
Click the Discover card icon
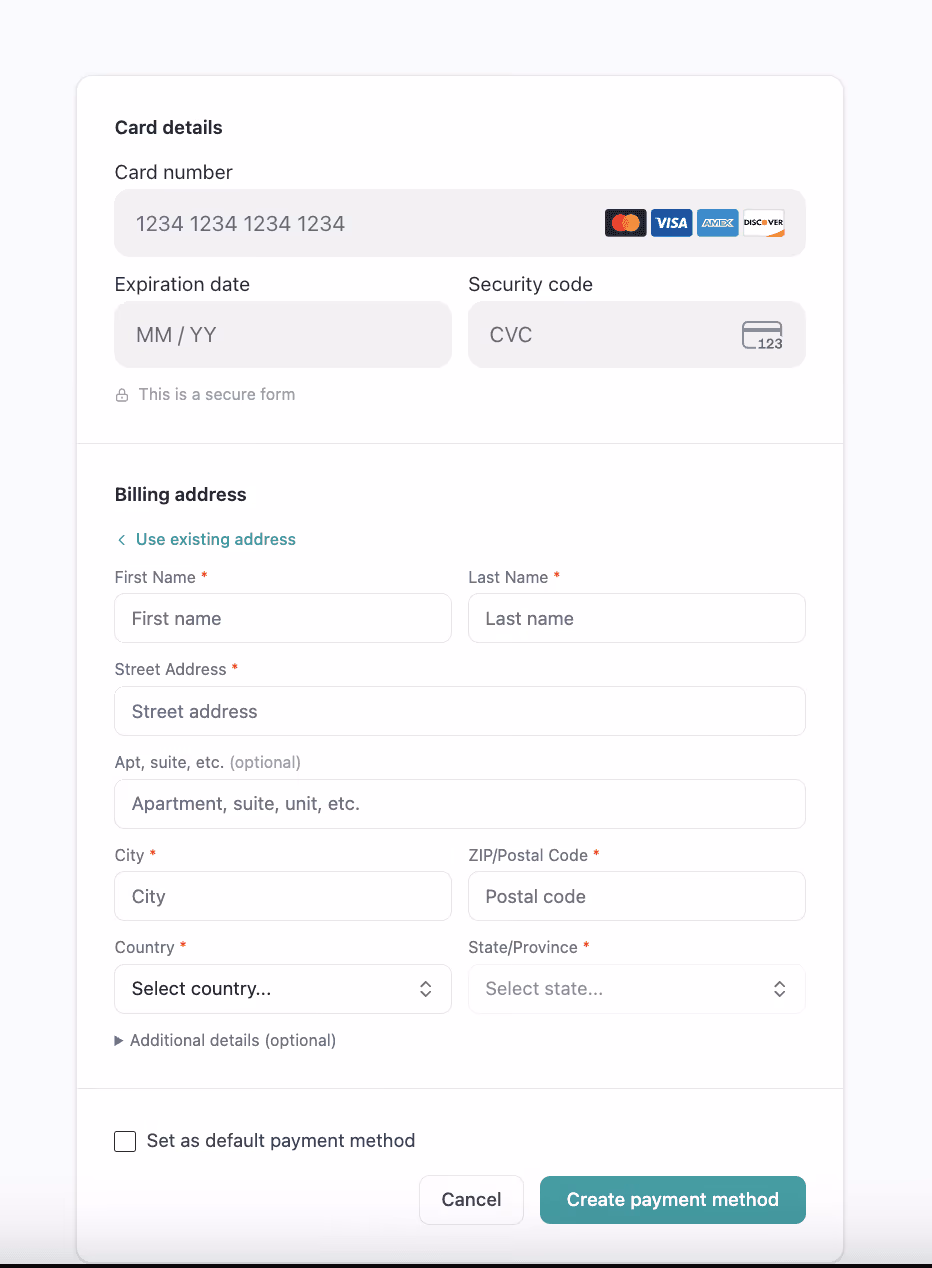764,223
